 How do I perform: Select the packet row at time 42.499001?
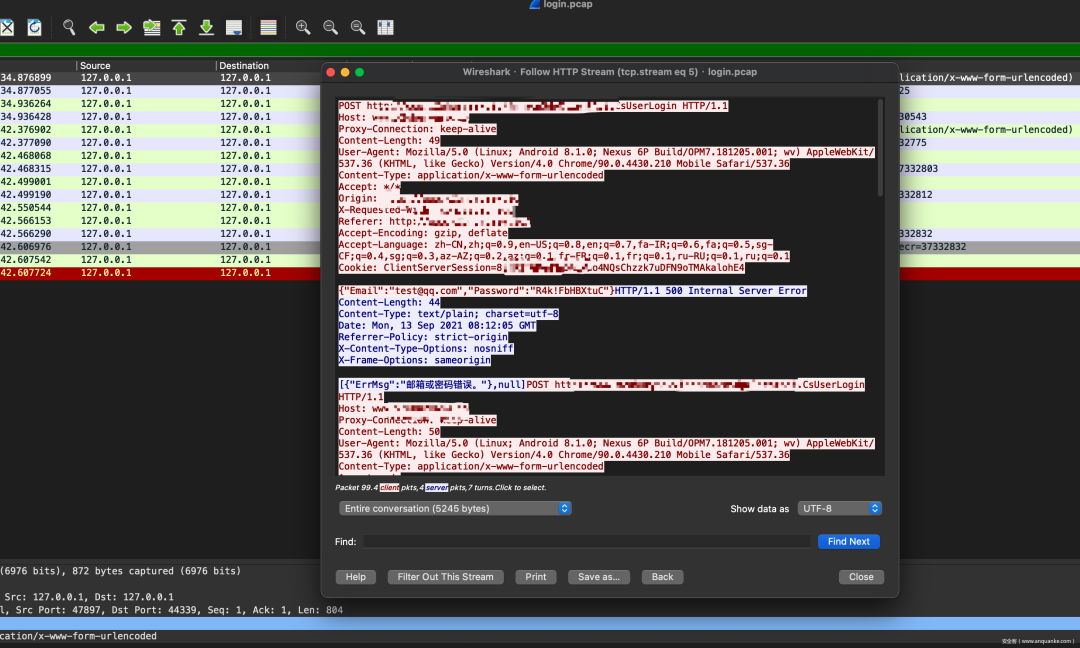click(160, 182)
